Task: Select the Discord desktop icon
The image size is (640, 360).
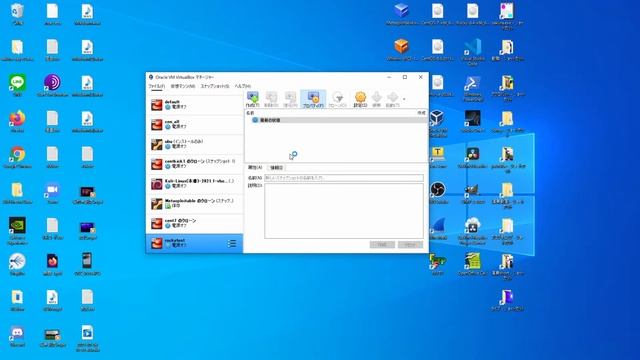Action: click(18, 336)
